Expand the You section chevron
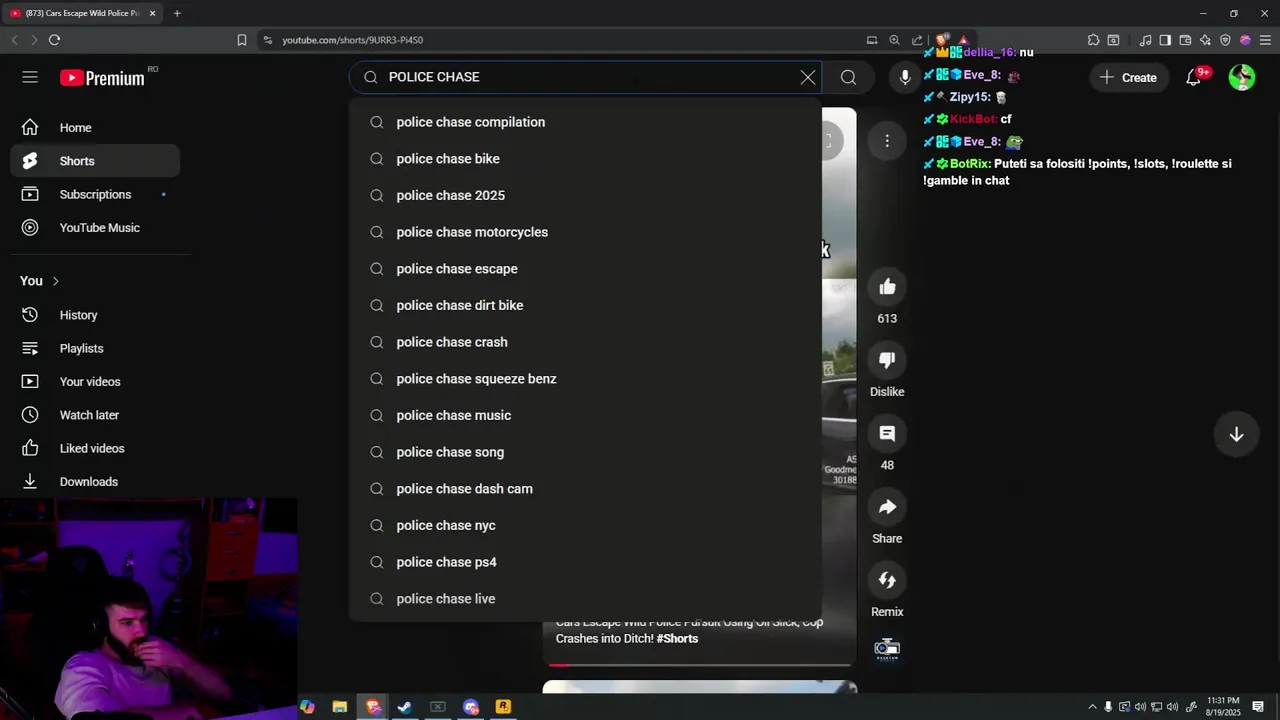The height and width of the screenshot is (720, 1280). coord(56,281)
